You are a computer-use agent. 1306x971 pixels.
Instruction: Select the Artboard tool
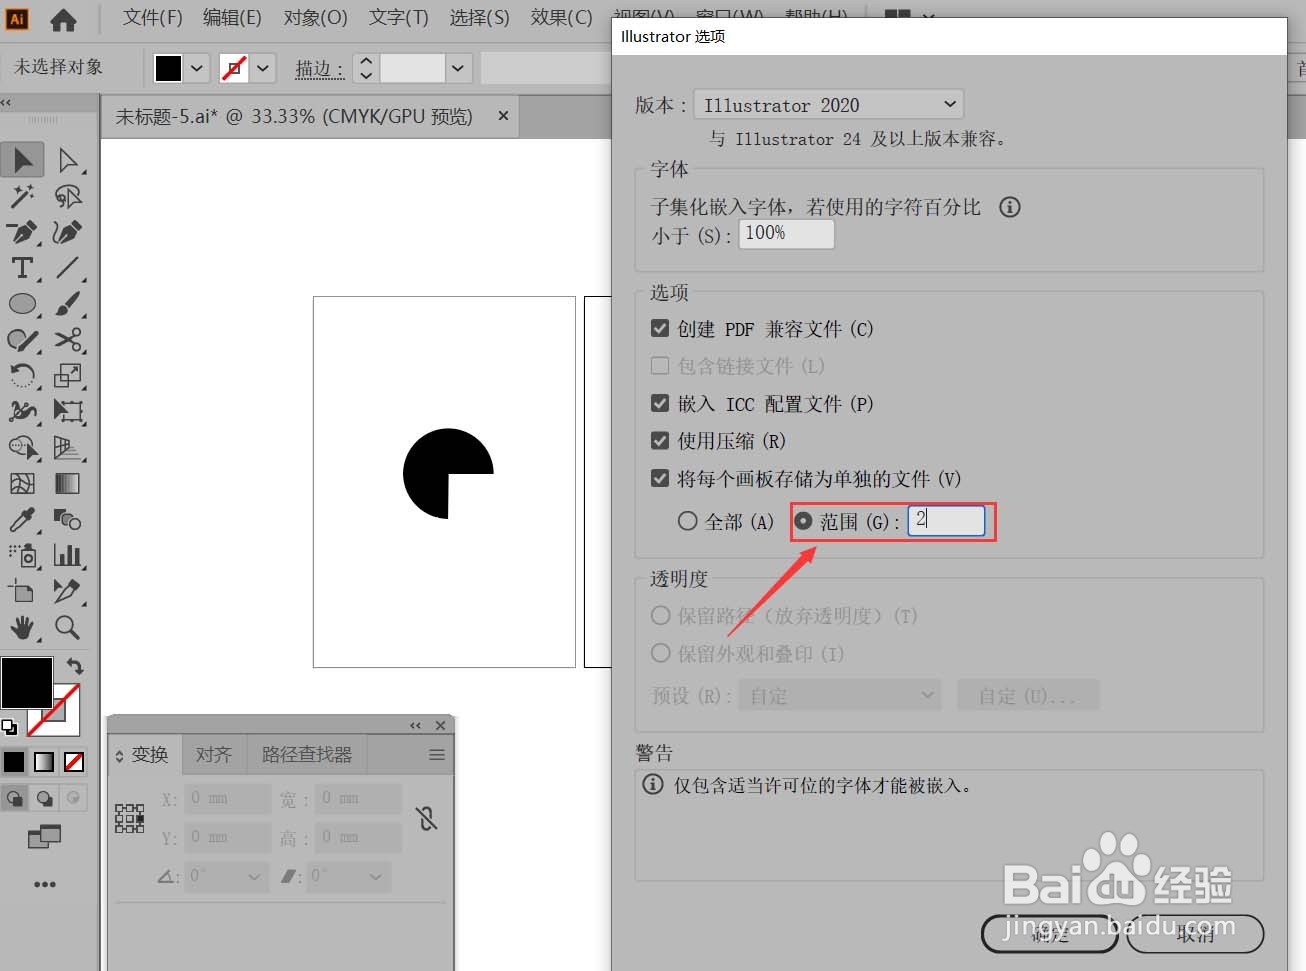coord(22,592)
